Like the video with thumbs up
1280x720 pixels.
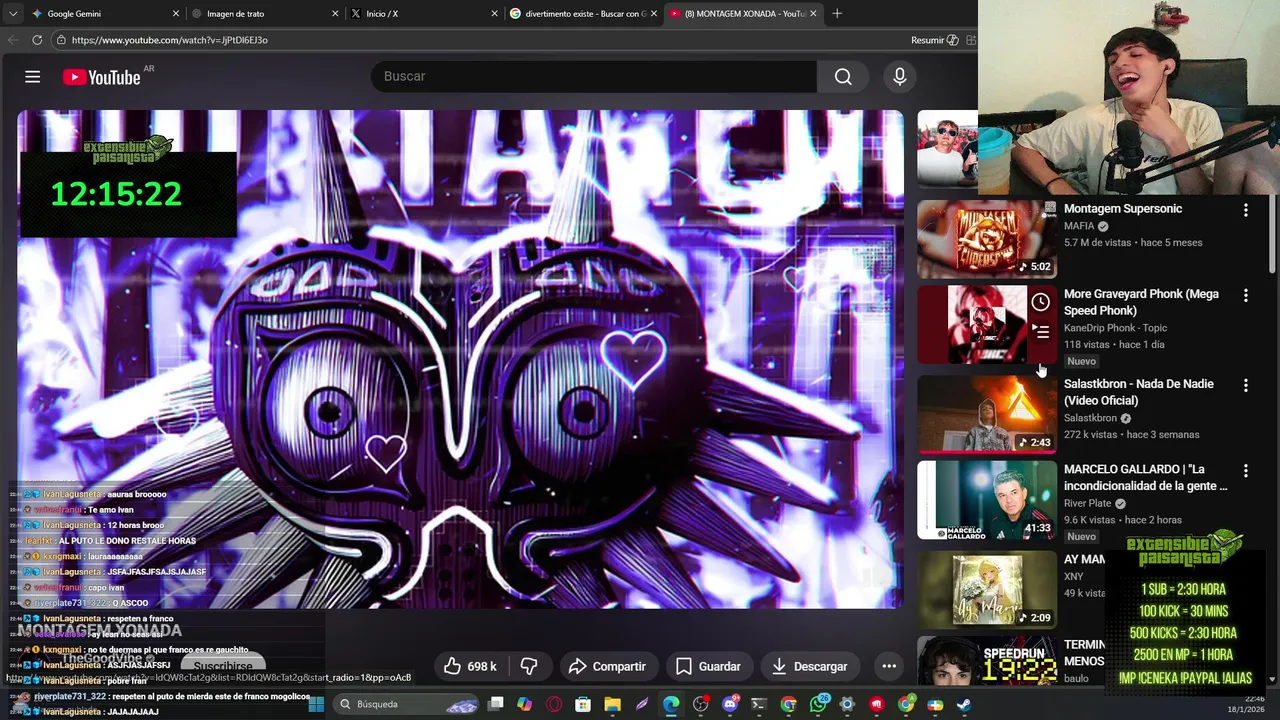tap(470, 666)
